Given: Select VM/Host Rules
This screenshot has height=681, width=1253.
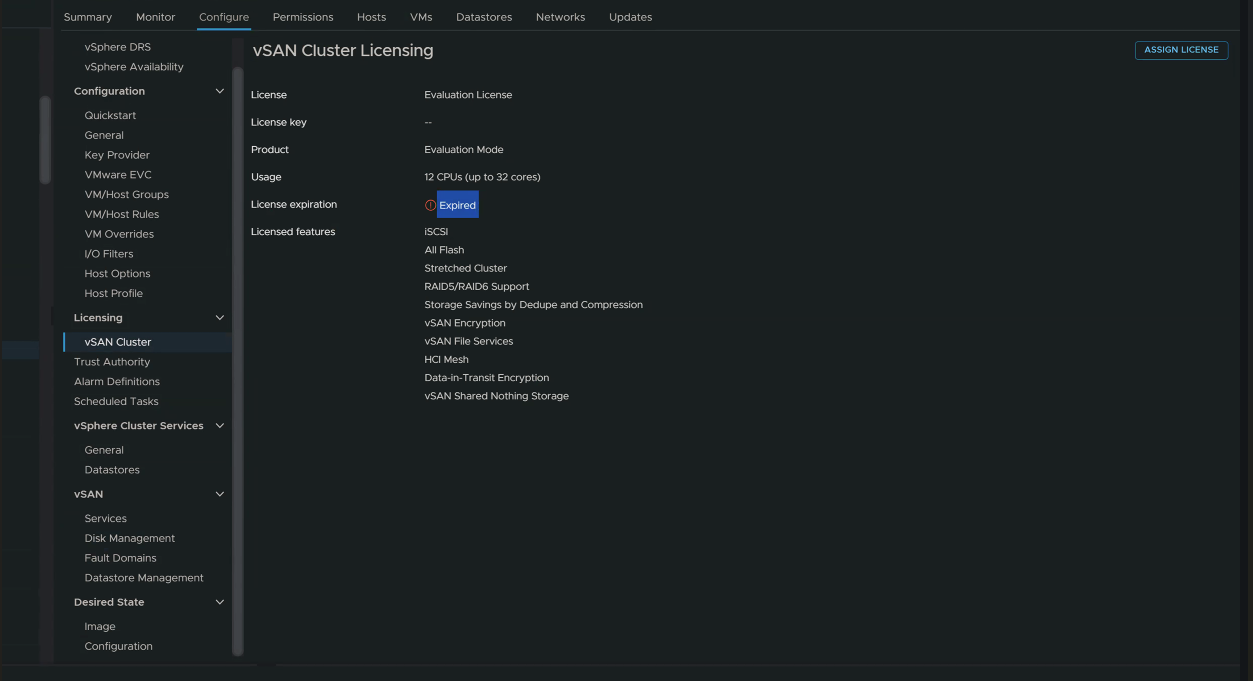Looking at the screenshot, I should (122, 214).
